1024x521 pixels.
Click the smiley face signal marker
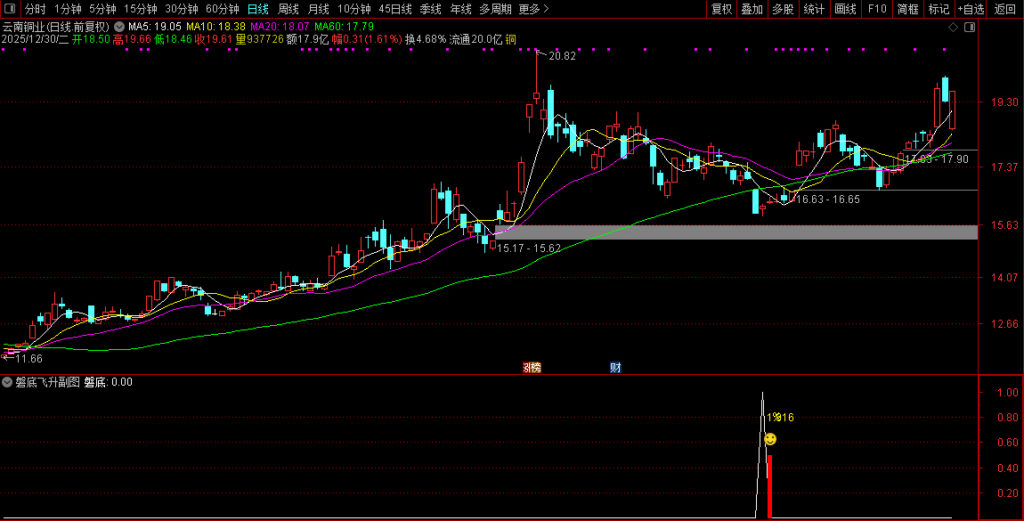[x=770, y=439]
